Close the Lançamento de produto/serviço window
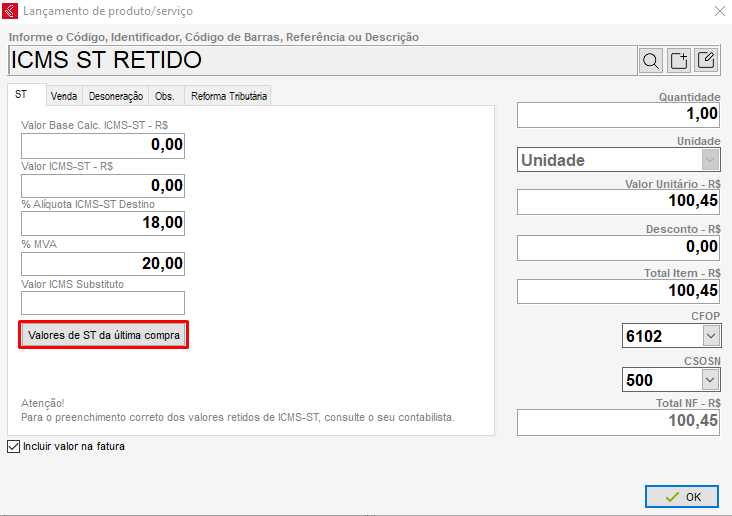This screenshot has width=732, height=516. tap(718, 11)
